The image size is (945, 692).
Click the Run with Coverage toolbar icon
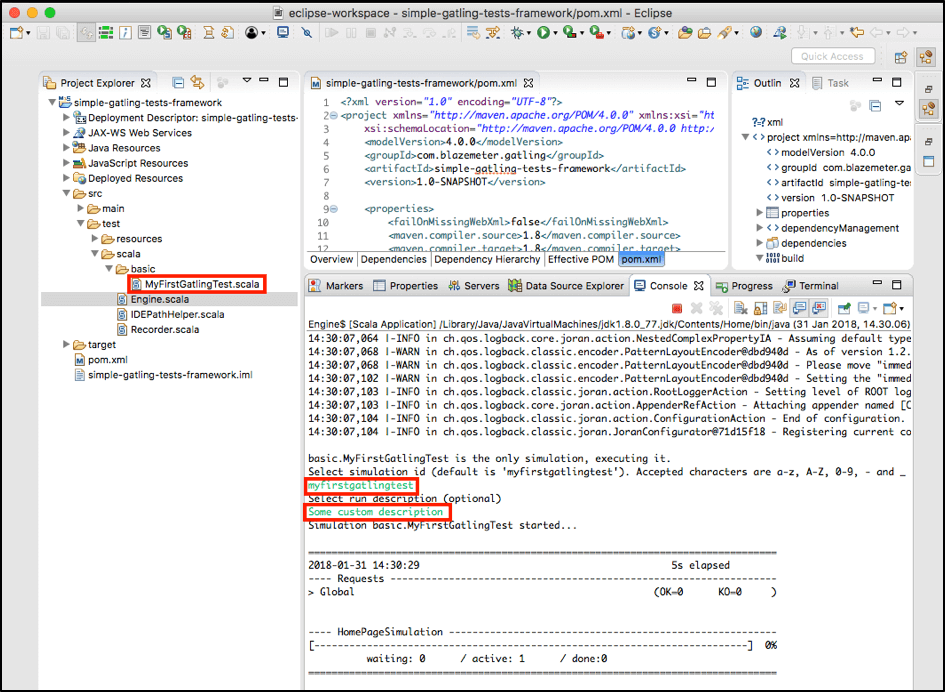click(569, 33)
